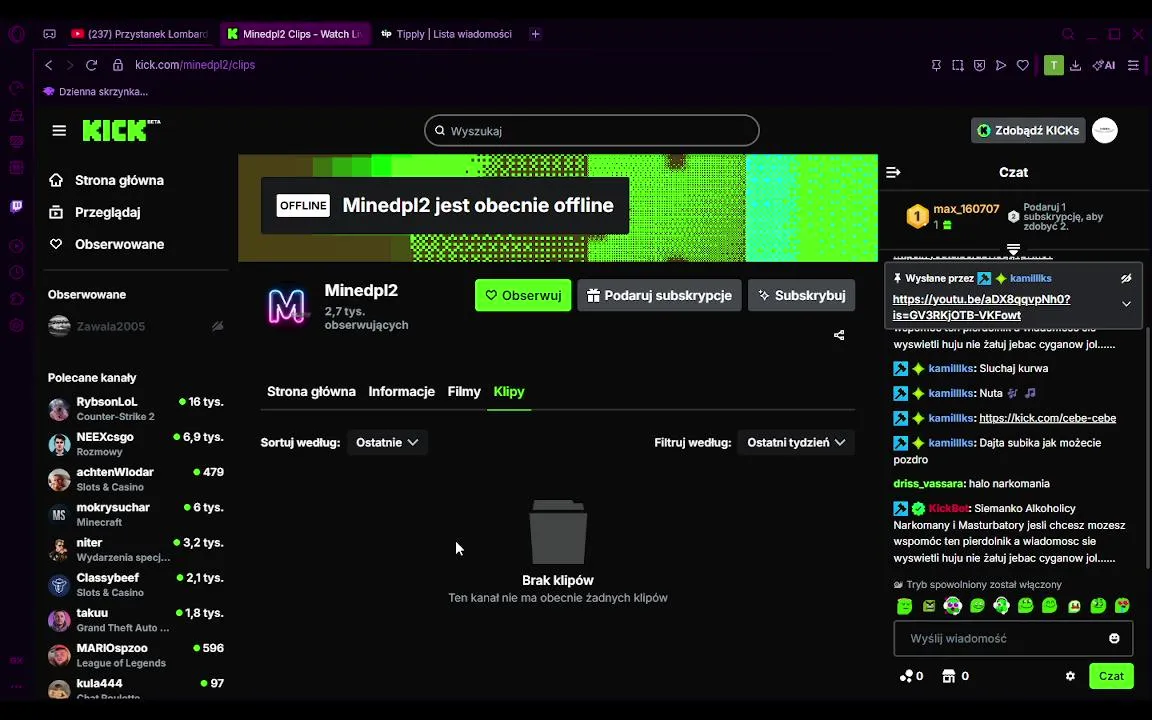
Task: Select the Klipy tab
Action: click(509, 392)
